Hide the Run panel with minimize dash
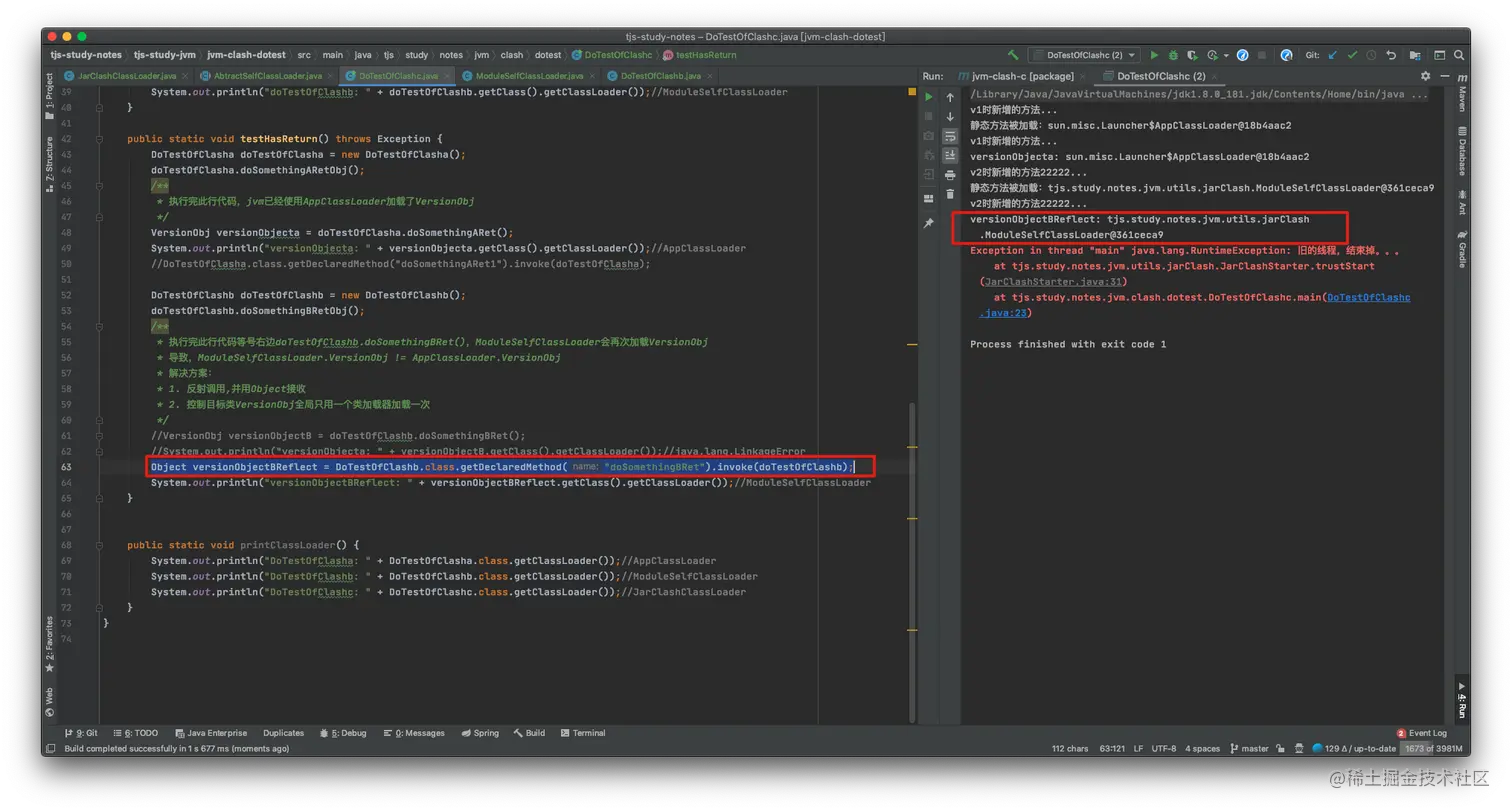 click(1445, 76)
